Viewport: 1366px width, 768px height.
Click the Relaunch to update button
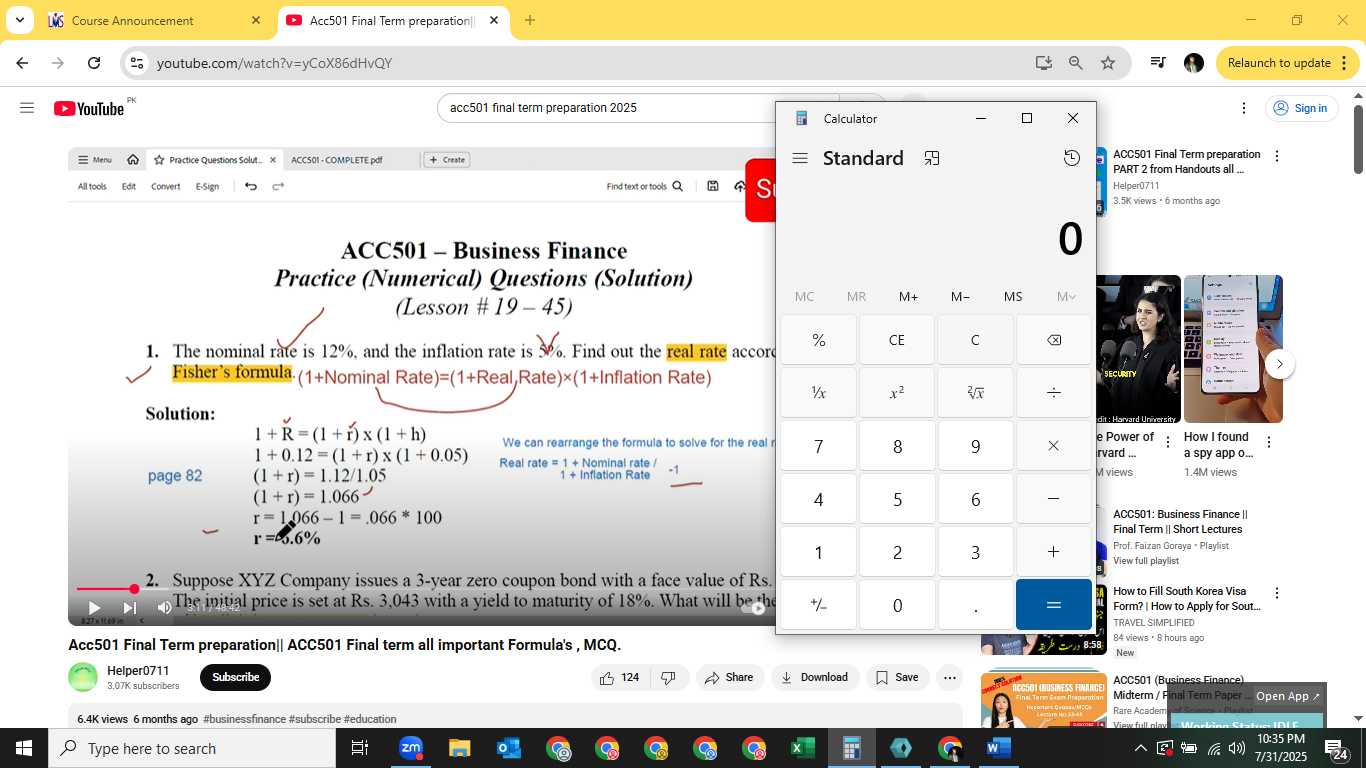(x=1278, y=63)
